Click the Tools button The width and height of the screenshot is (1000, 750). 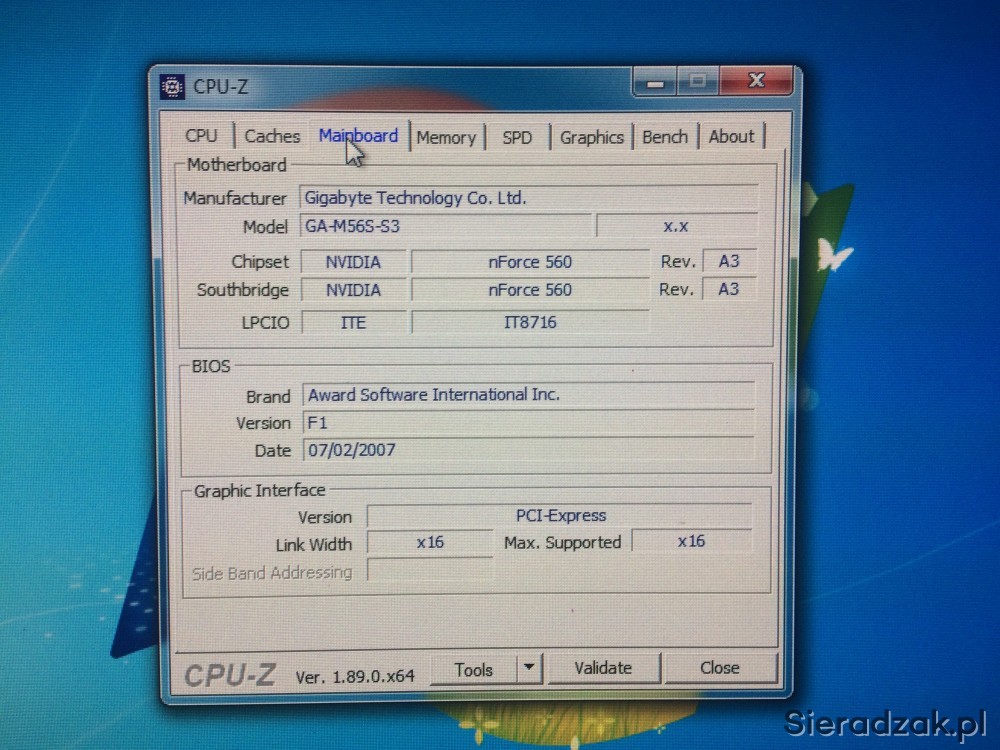[474, 670]
